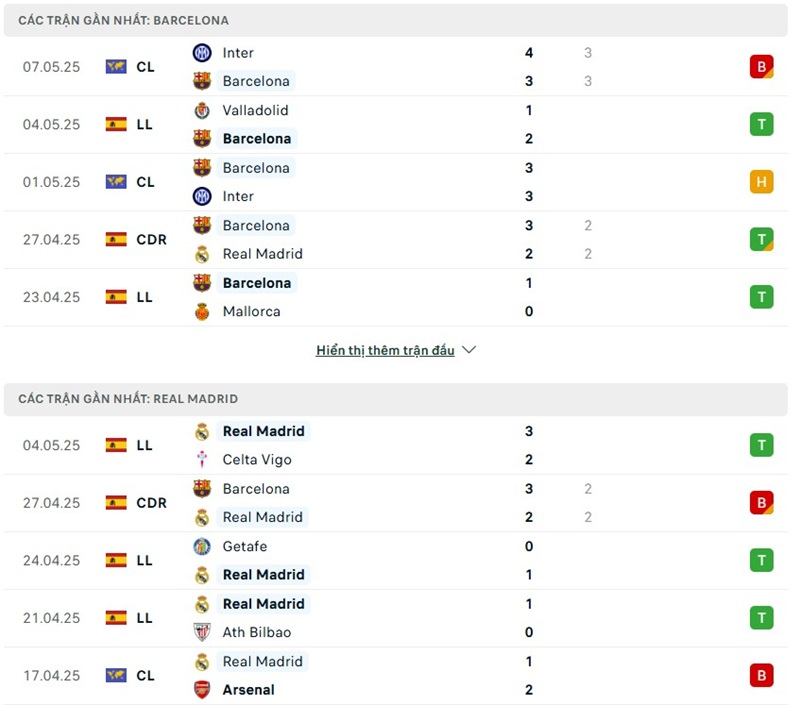Click the red B badge on the Inter 4-3 match
The image size is (800, 705).
coord(761,67)
